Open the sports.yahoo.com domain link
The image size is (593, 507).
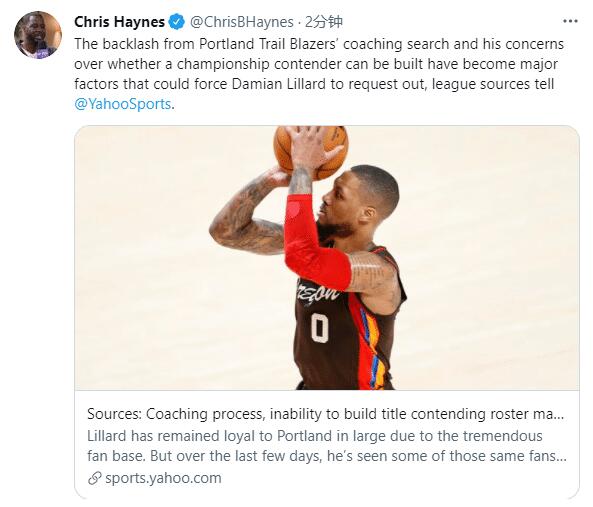click(163, 478)
